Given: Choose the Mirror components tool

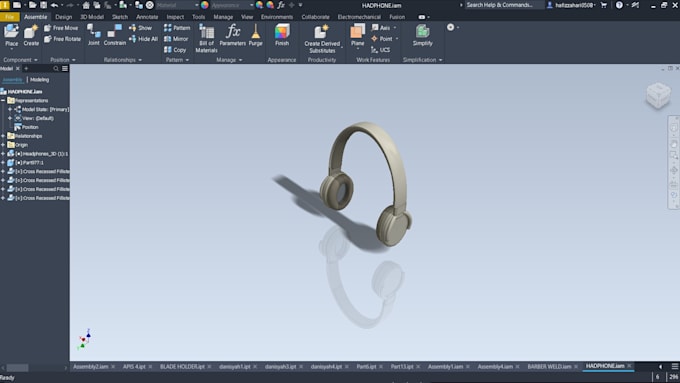Looking at the screenshot, I should 176,39.
